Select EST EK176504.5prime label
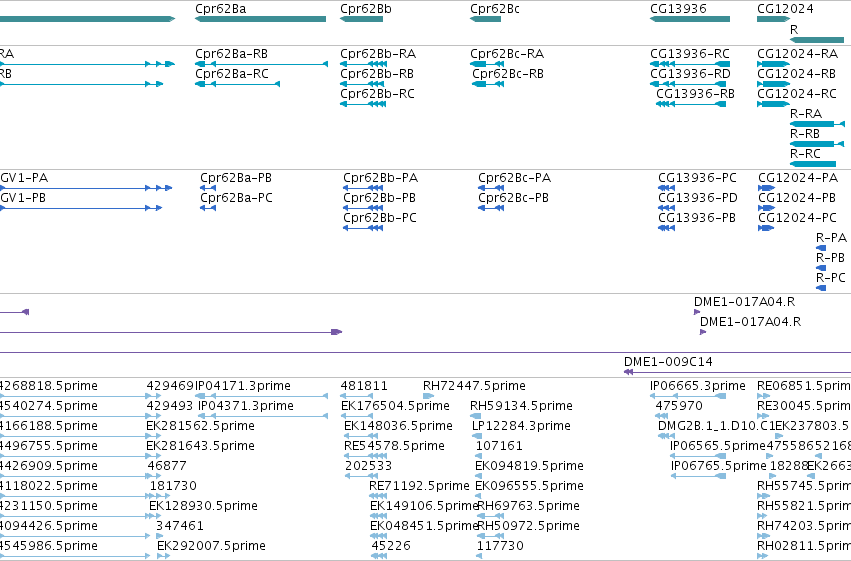851x561 pixels. (x=395, y=406)
